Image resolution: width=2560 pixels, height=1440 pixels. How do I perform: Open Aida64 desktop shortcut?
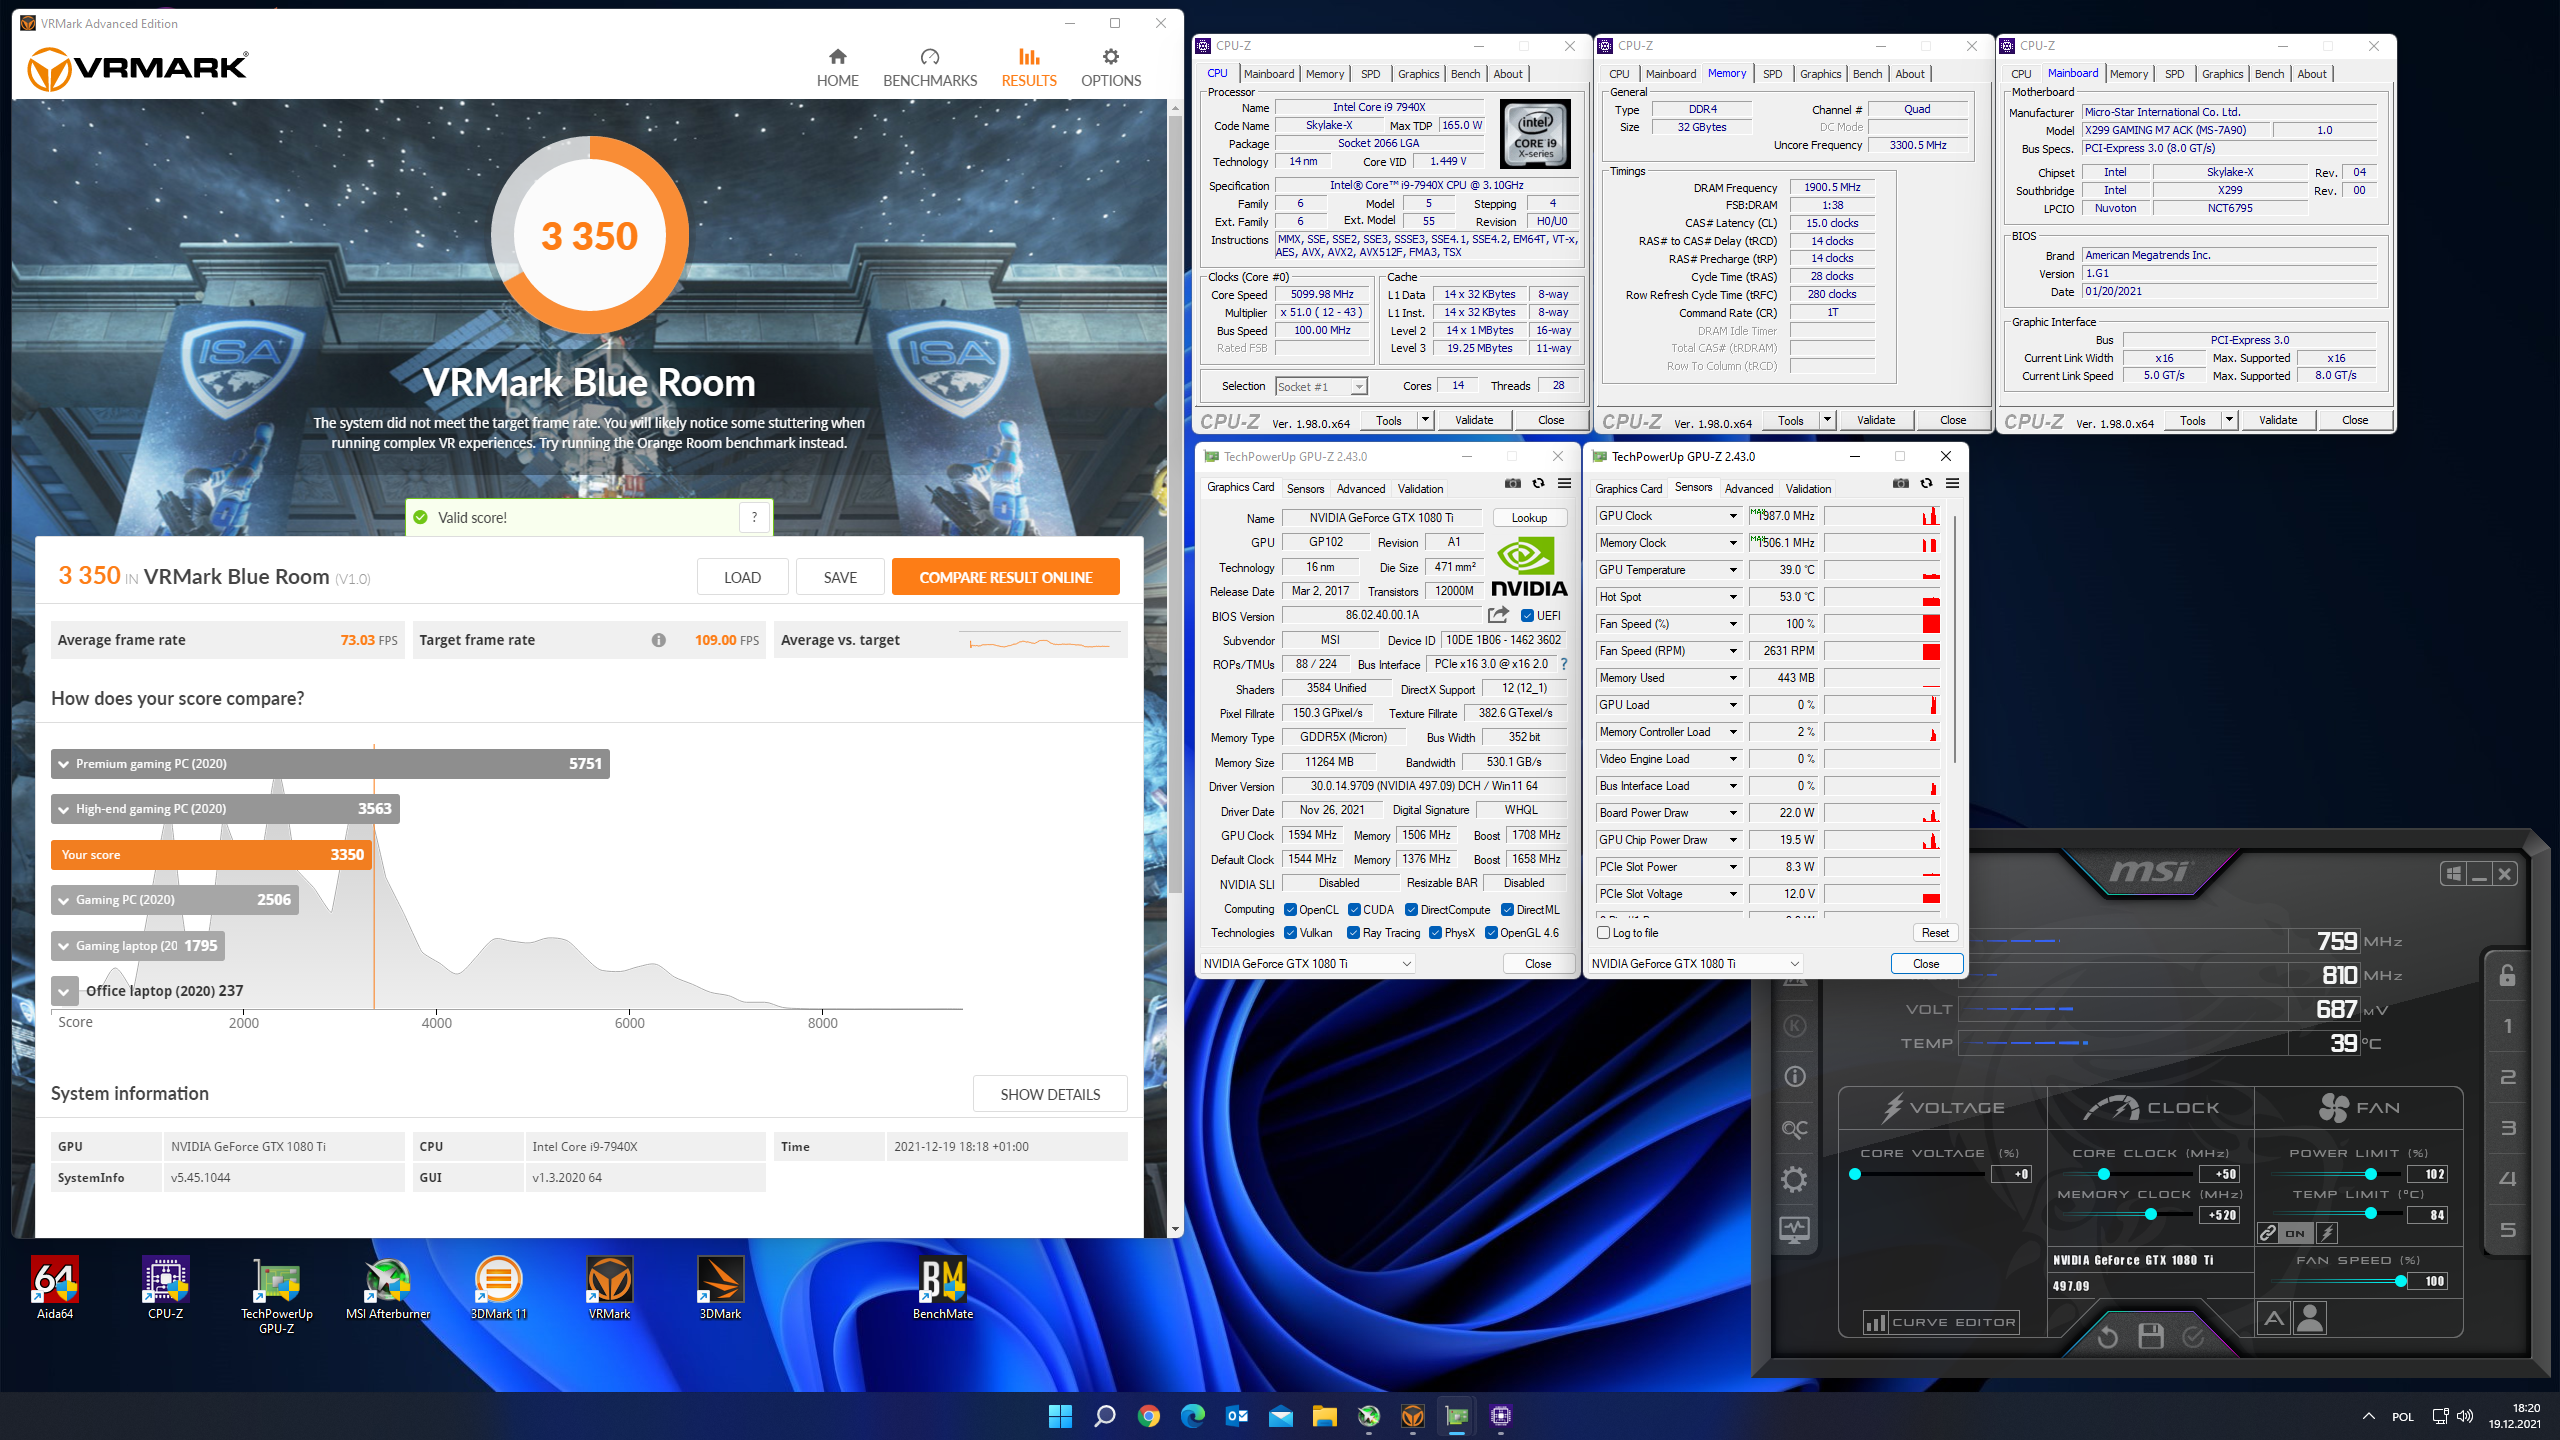point(55,1288)
